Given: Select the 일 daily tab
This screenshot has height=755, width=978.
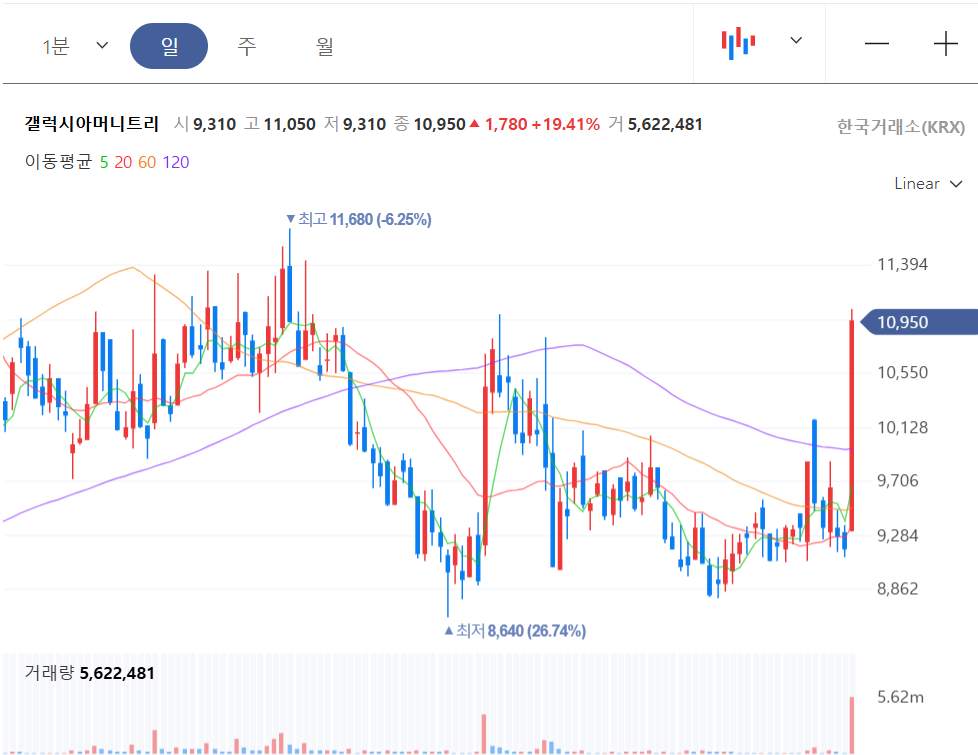Looking at the screenshot, I should (x=168, y=46).
